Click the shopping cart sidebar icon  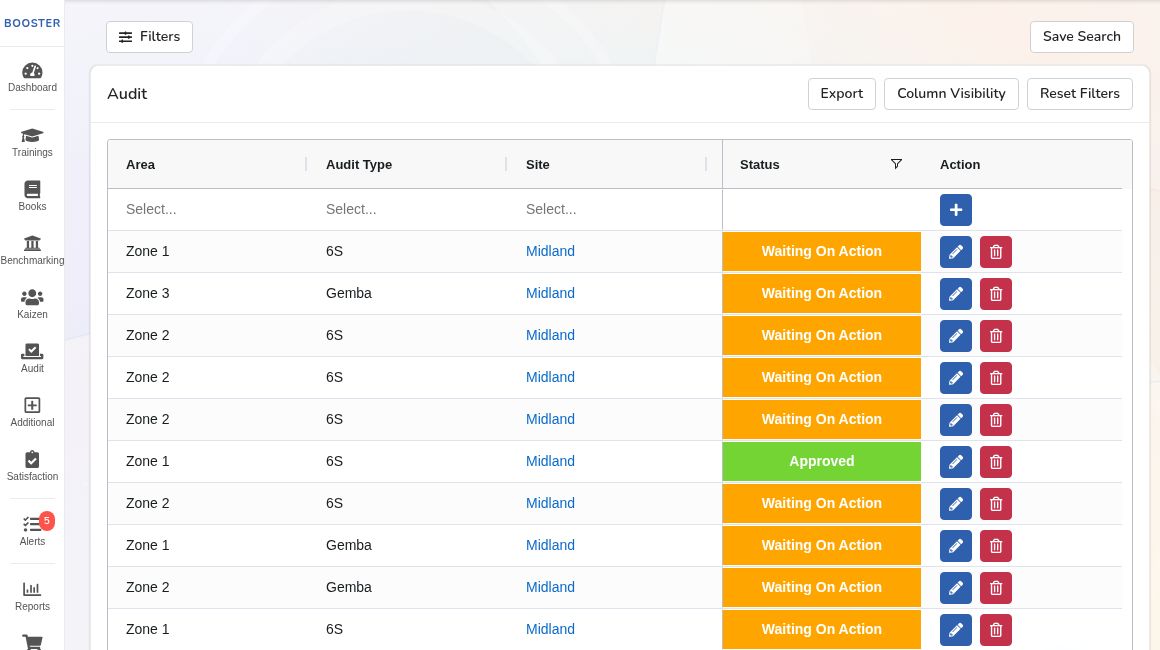tap(32, 642)
